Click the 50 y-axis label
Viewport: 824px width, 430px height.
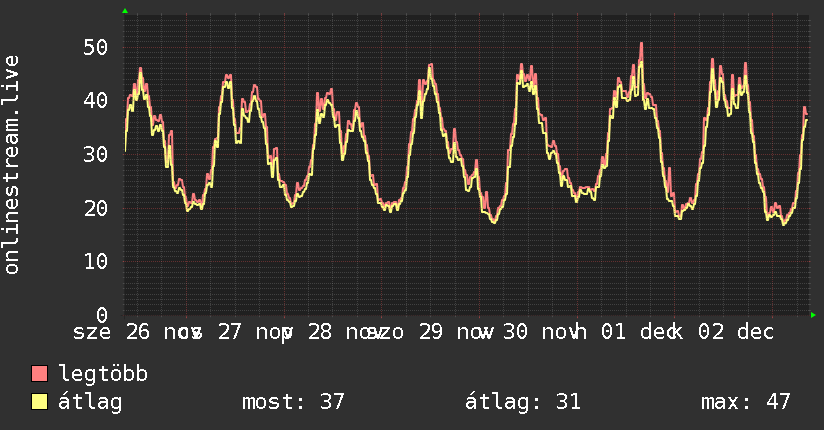pyautogui.click(x=96, y=48)
